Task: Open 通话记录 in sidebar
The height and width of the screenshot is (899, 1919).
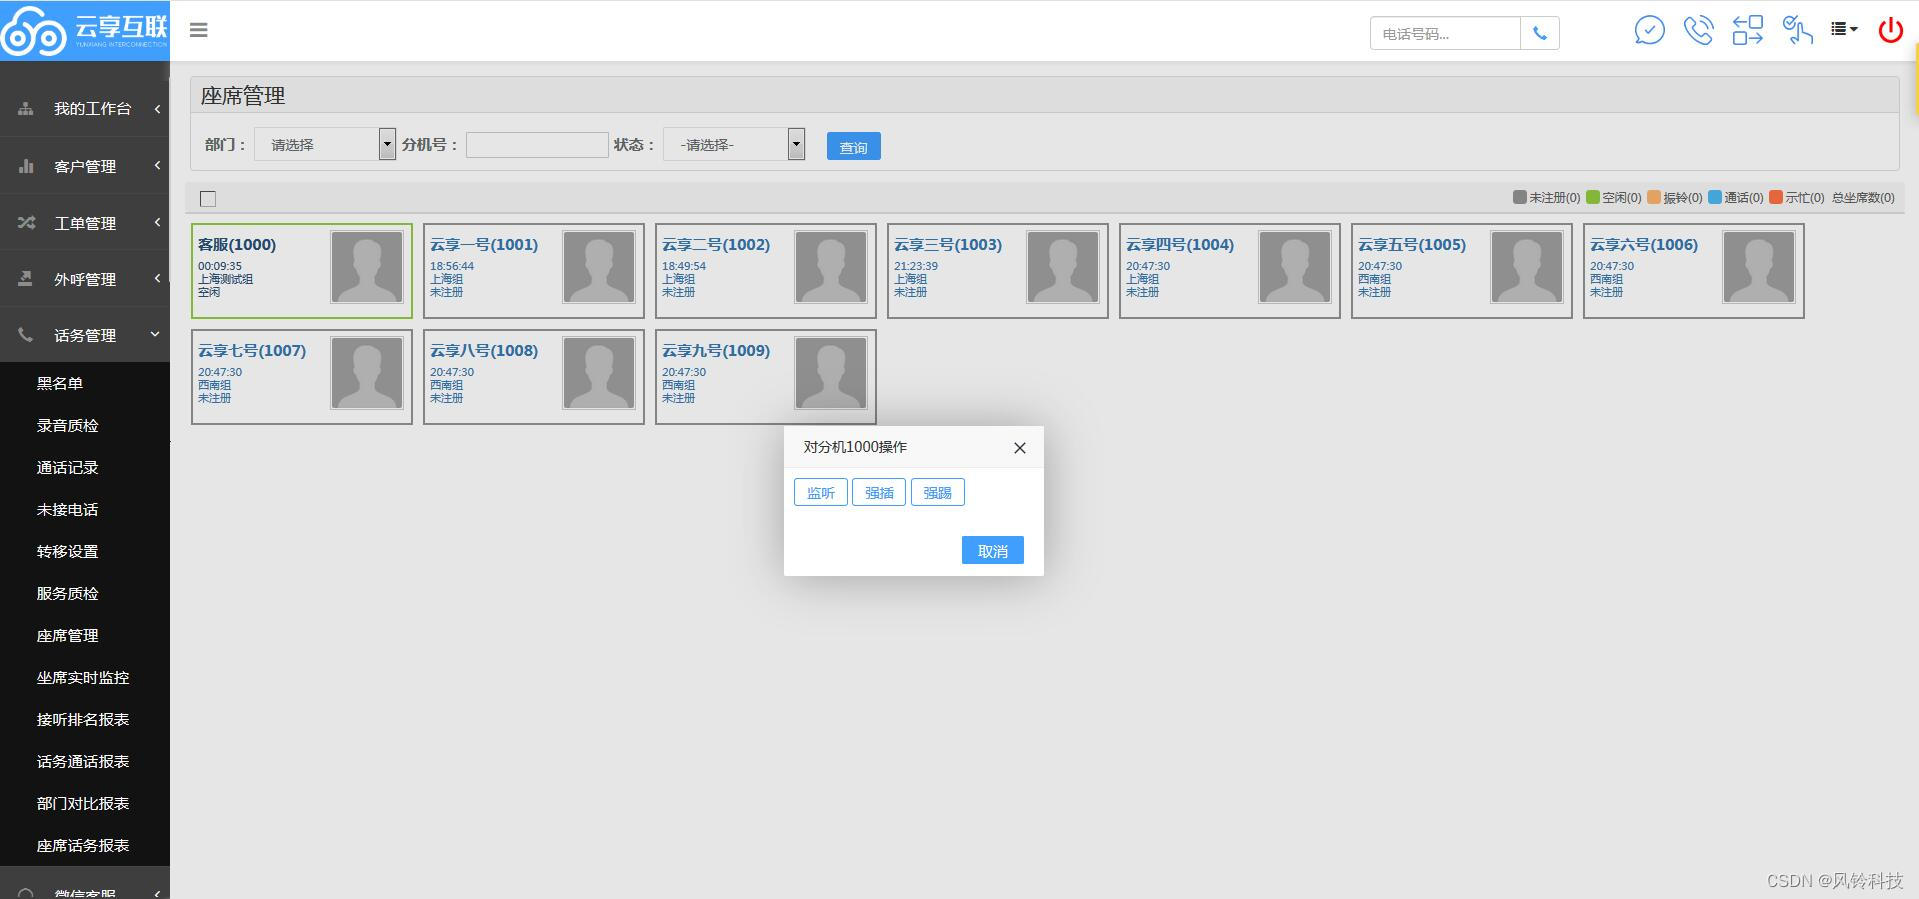Action: point(67,467)
